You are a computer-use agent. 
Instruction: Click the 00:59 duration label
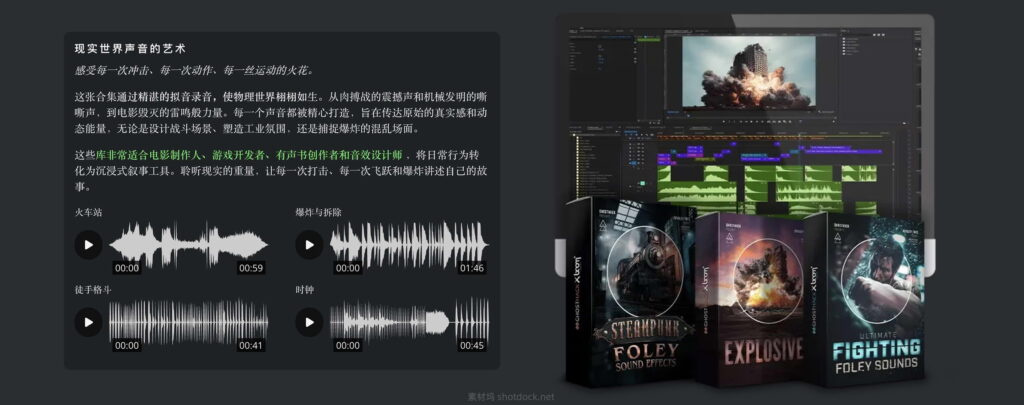(250, 268)
